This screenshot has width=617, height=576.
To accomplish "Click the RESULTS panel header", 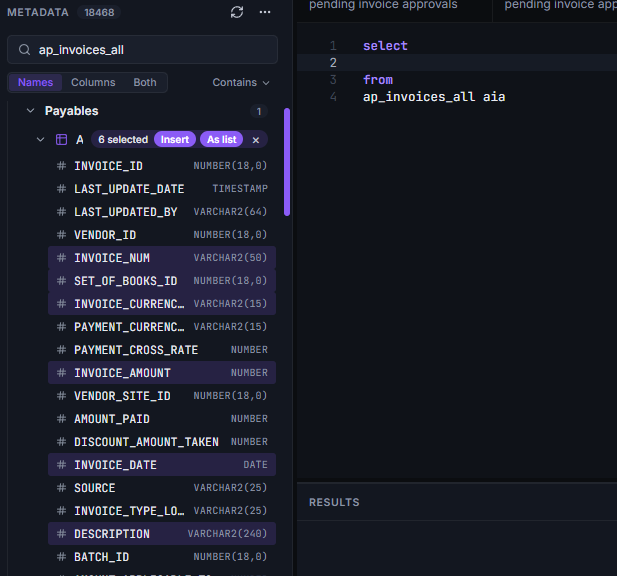I will coord(334,502).
